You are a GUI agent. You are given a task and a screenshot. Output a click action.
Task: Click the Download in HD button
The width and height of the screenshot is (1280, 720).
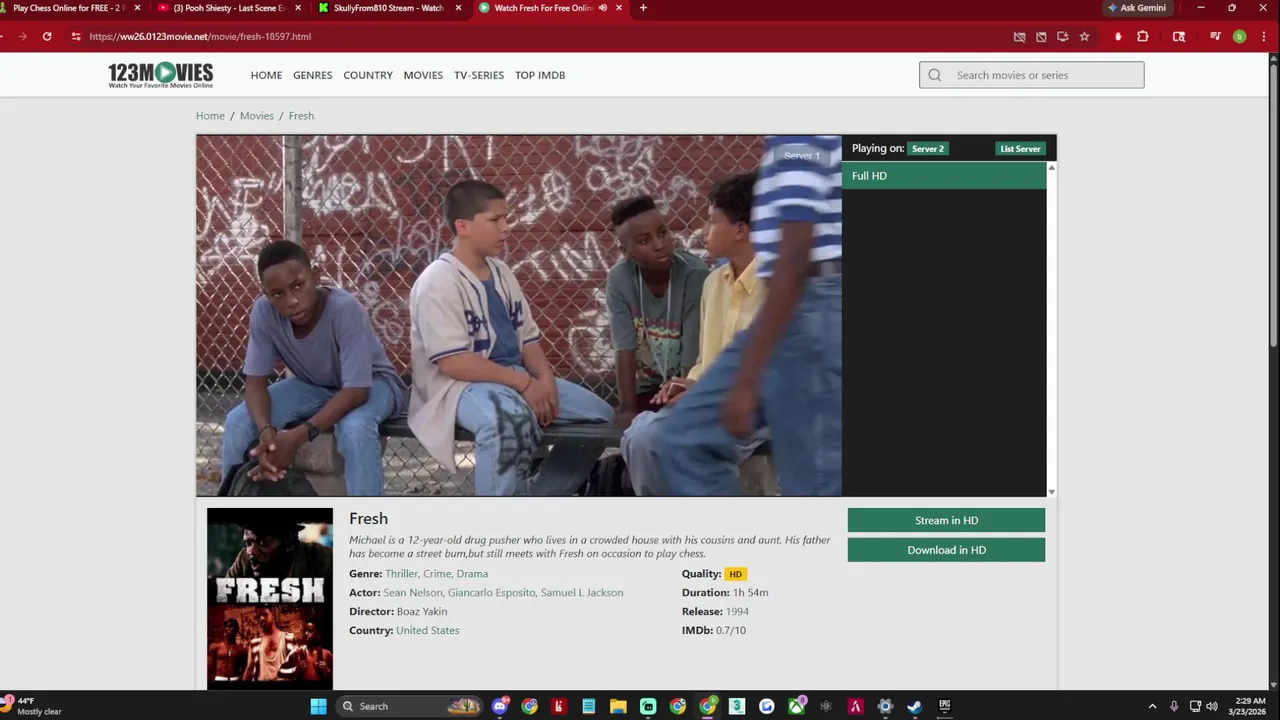click(x=946, y=550)
